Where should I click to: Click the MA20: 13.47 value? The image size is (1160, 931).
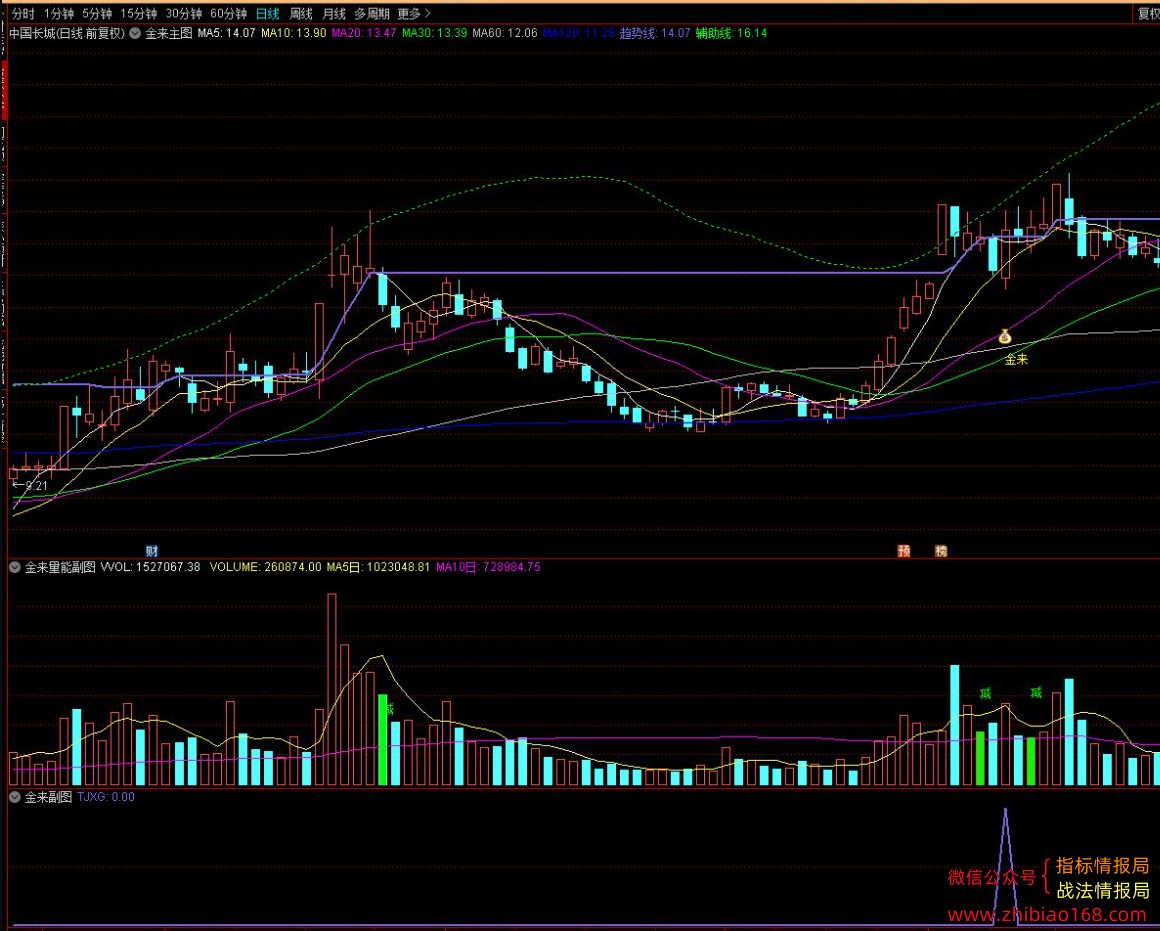[364, 33]
